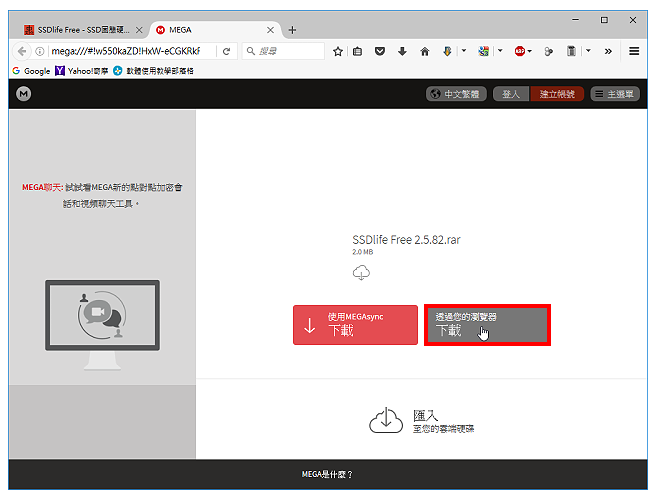This screenshot has width=653, height=498.
Task: Expand dropdown beside colorful puzzle extension
Action: [x=500, y=51]
